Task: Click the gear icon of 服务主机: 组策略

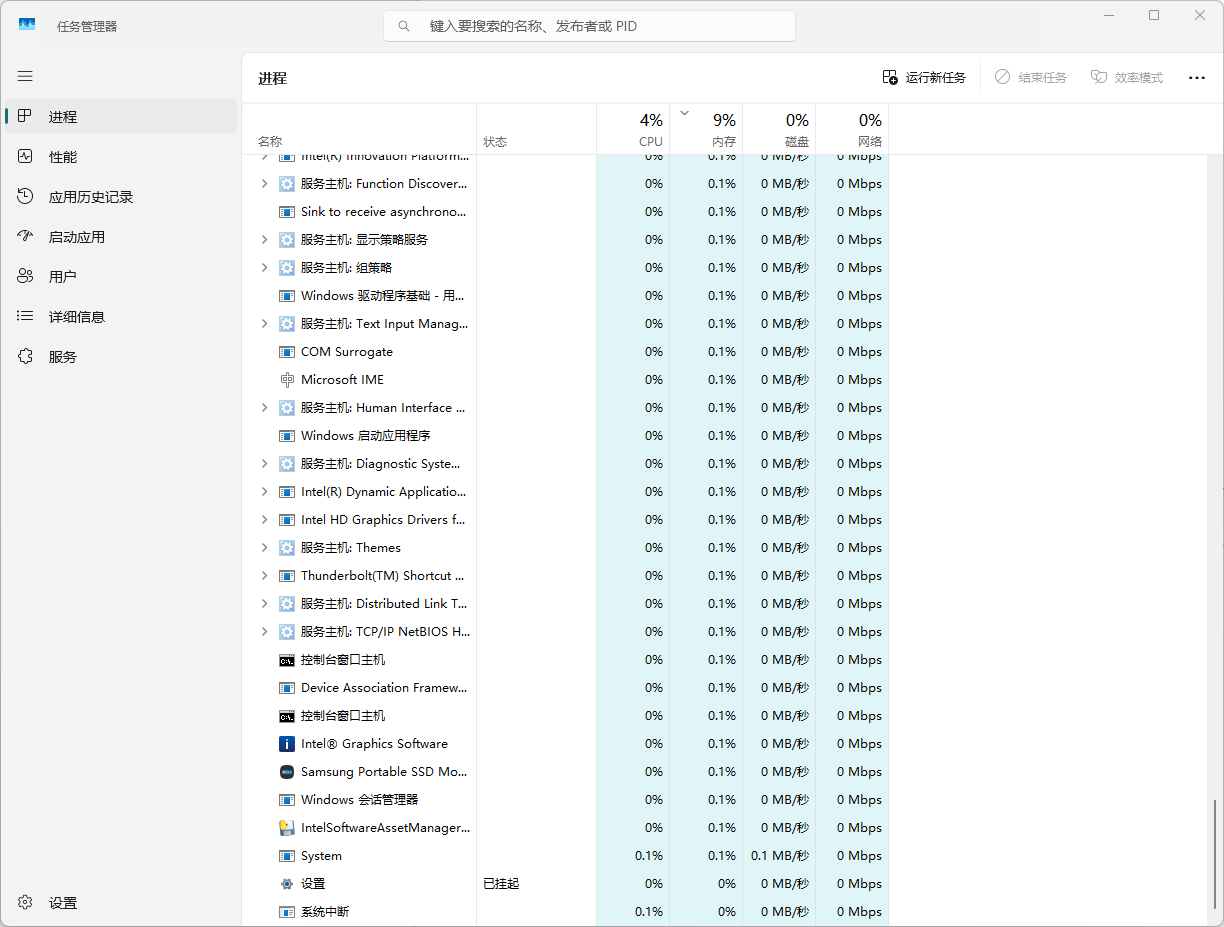Action: (x=287, y=268)
